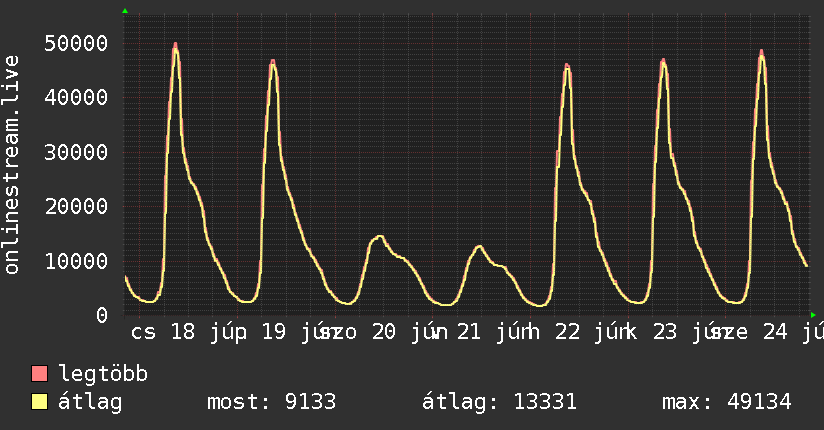Click the 50000 y-axis label
Viewport: 824px width, 430px height.
point(76,43)
